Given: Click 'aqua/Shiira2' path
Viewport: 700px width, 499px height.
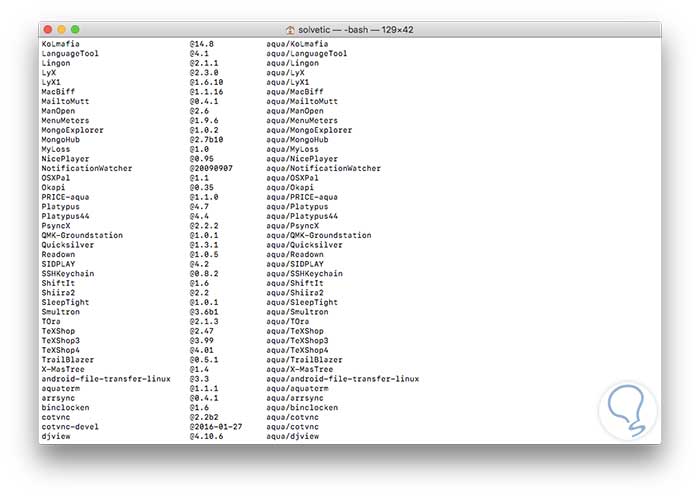Looking at the screenshot, I should click(x=295, y=293).
